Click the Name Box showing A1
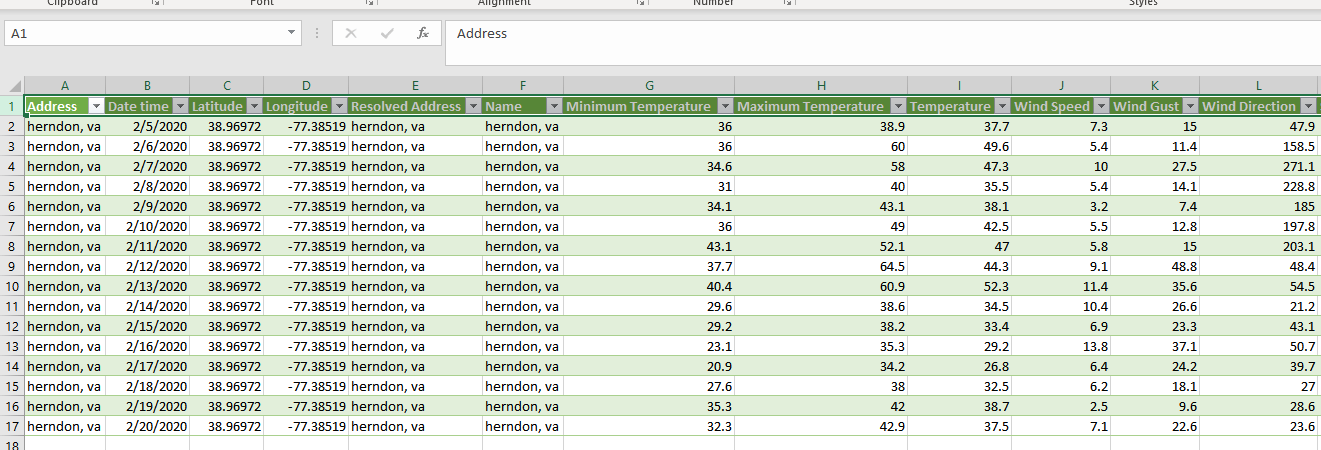 [x=140, y=33]
